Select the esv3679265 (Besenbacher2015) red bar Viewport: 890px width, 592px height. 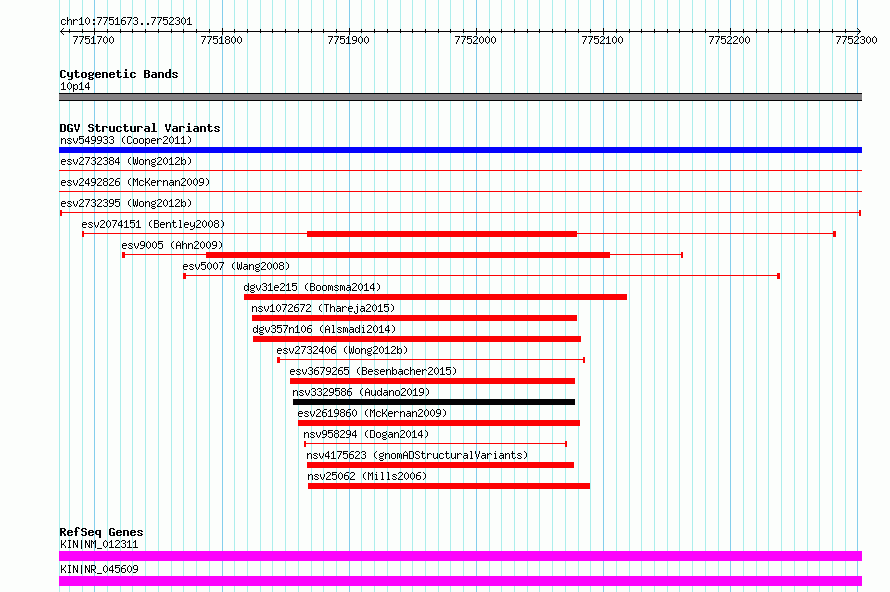433,381
